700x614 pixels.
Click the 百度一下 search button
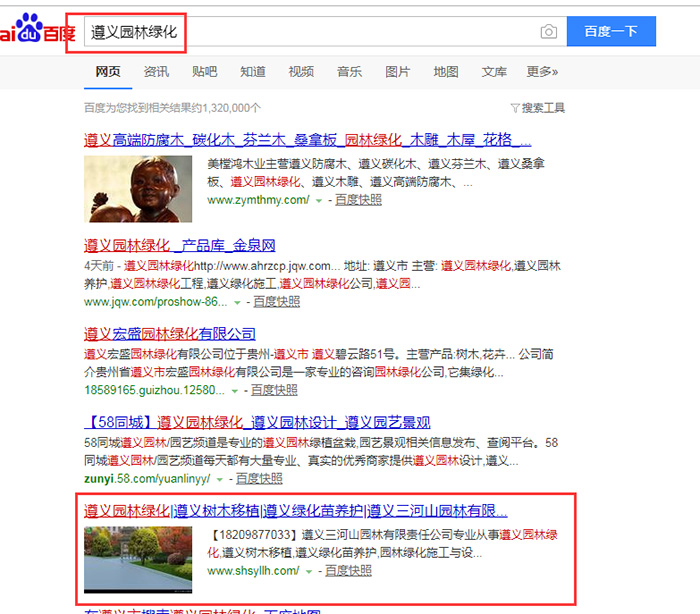click(611, 32)
